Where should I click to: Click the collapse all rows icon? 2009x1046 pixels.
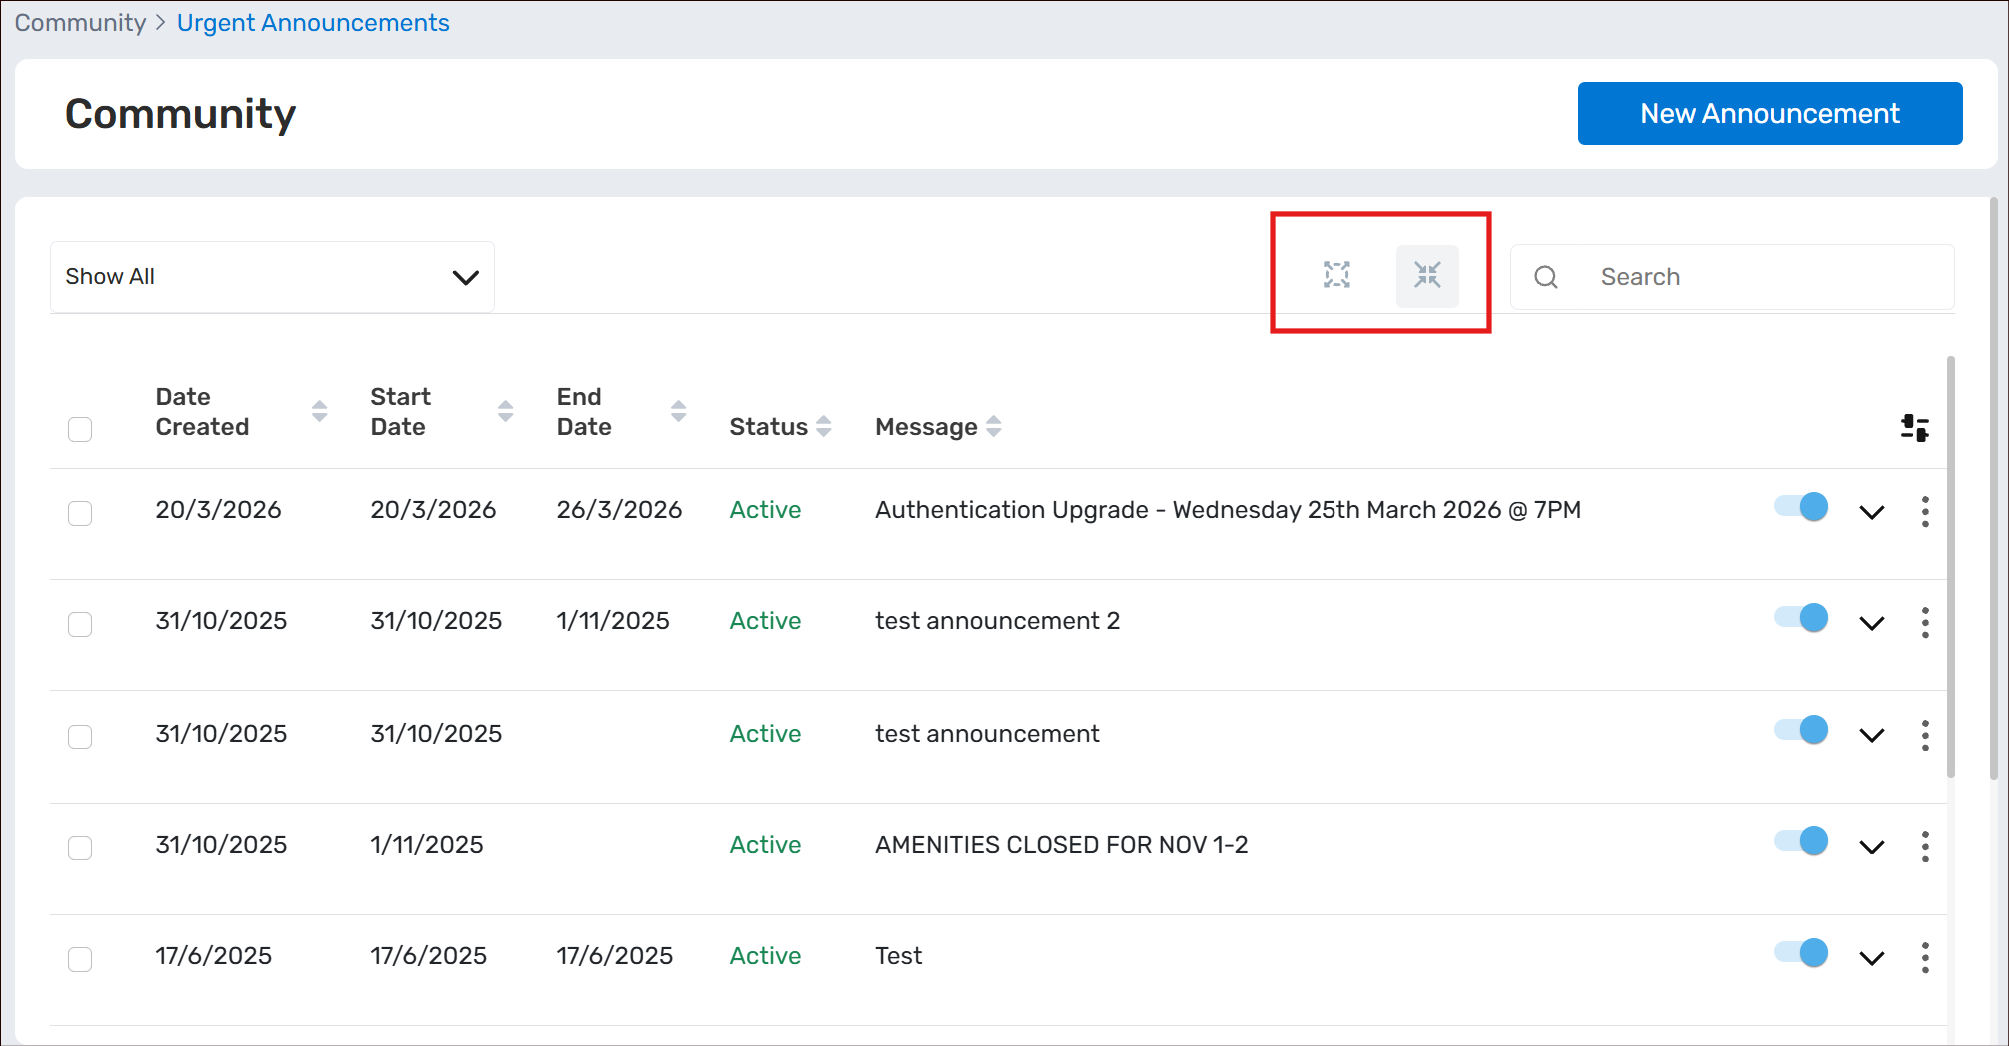(x=1427, y=275)
